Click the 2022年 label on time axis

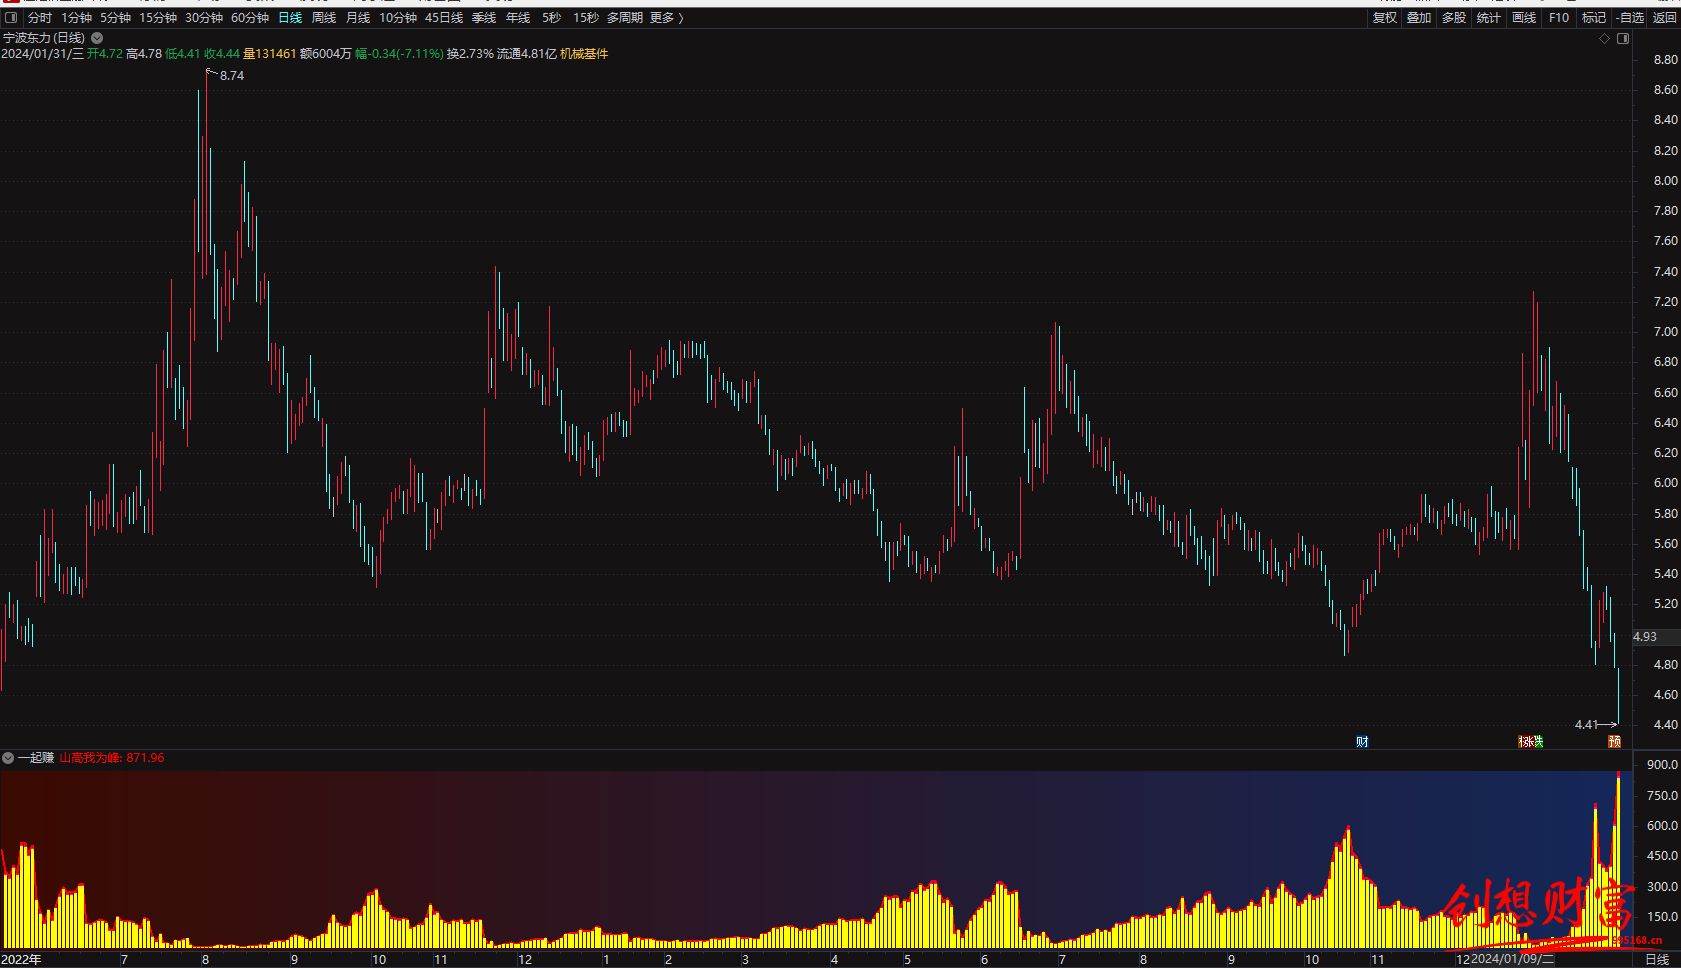click(x=22, y=960)
